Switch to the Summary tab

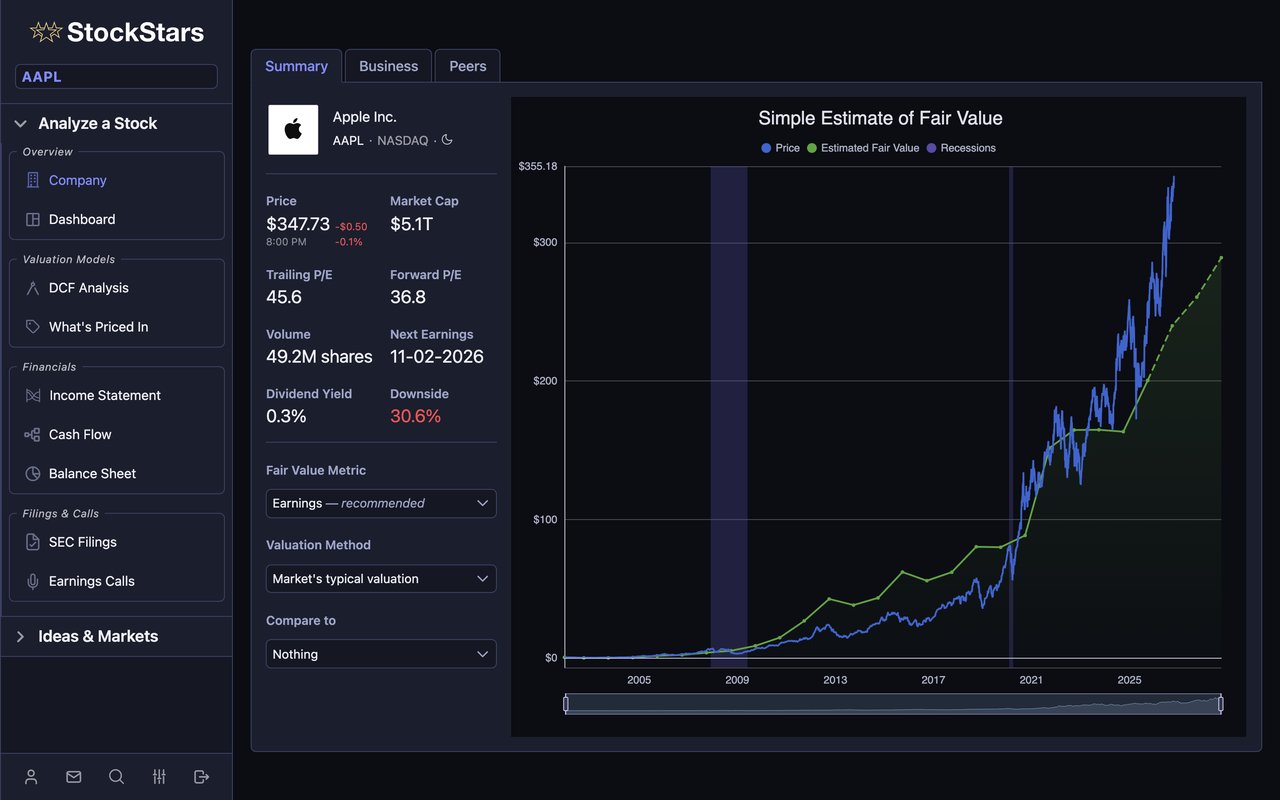296,66
